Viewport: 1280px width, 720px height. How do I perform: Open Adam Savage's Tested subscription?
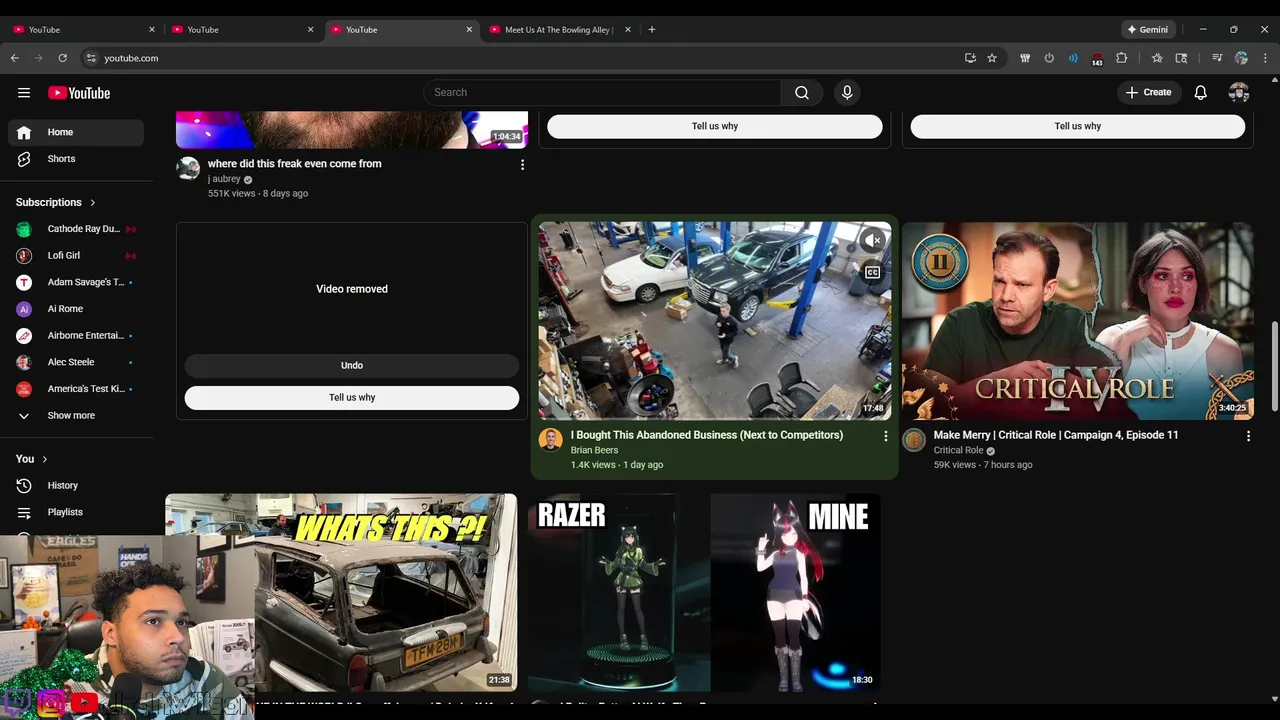76,282
